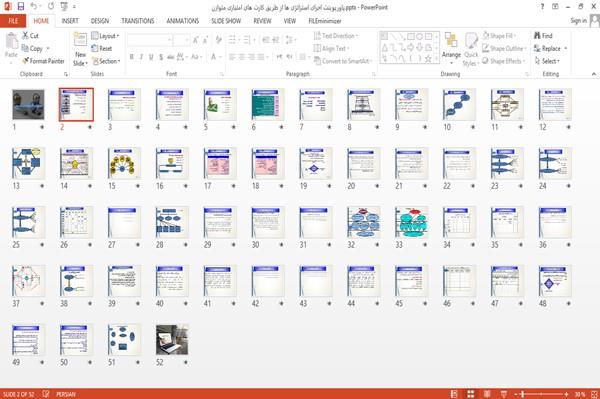
Task: Expand the Select dropdown in Editing group
Action: coord(547,61)
